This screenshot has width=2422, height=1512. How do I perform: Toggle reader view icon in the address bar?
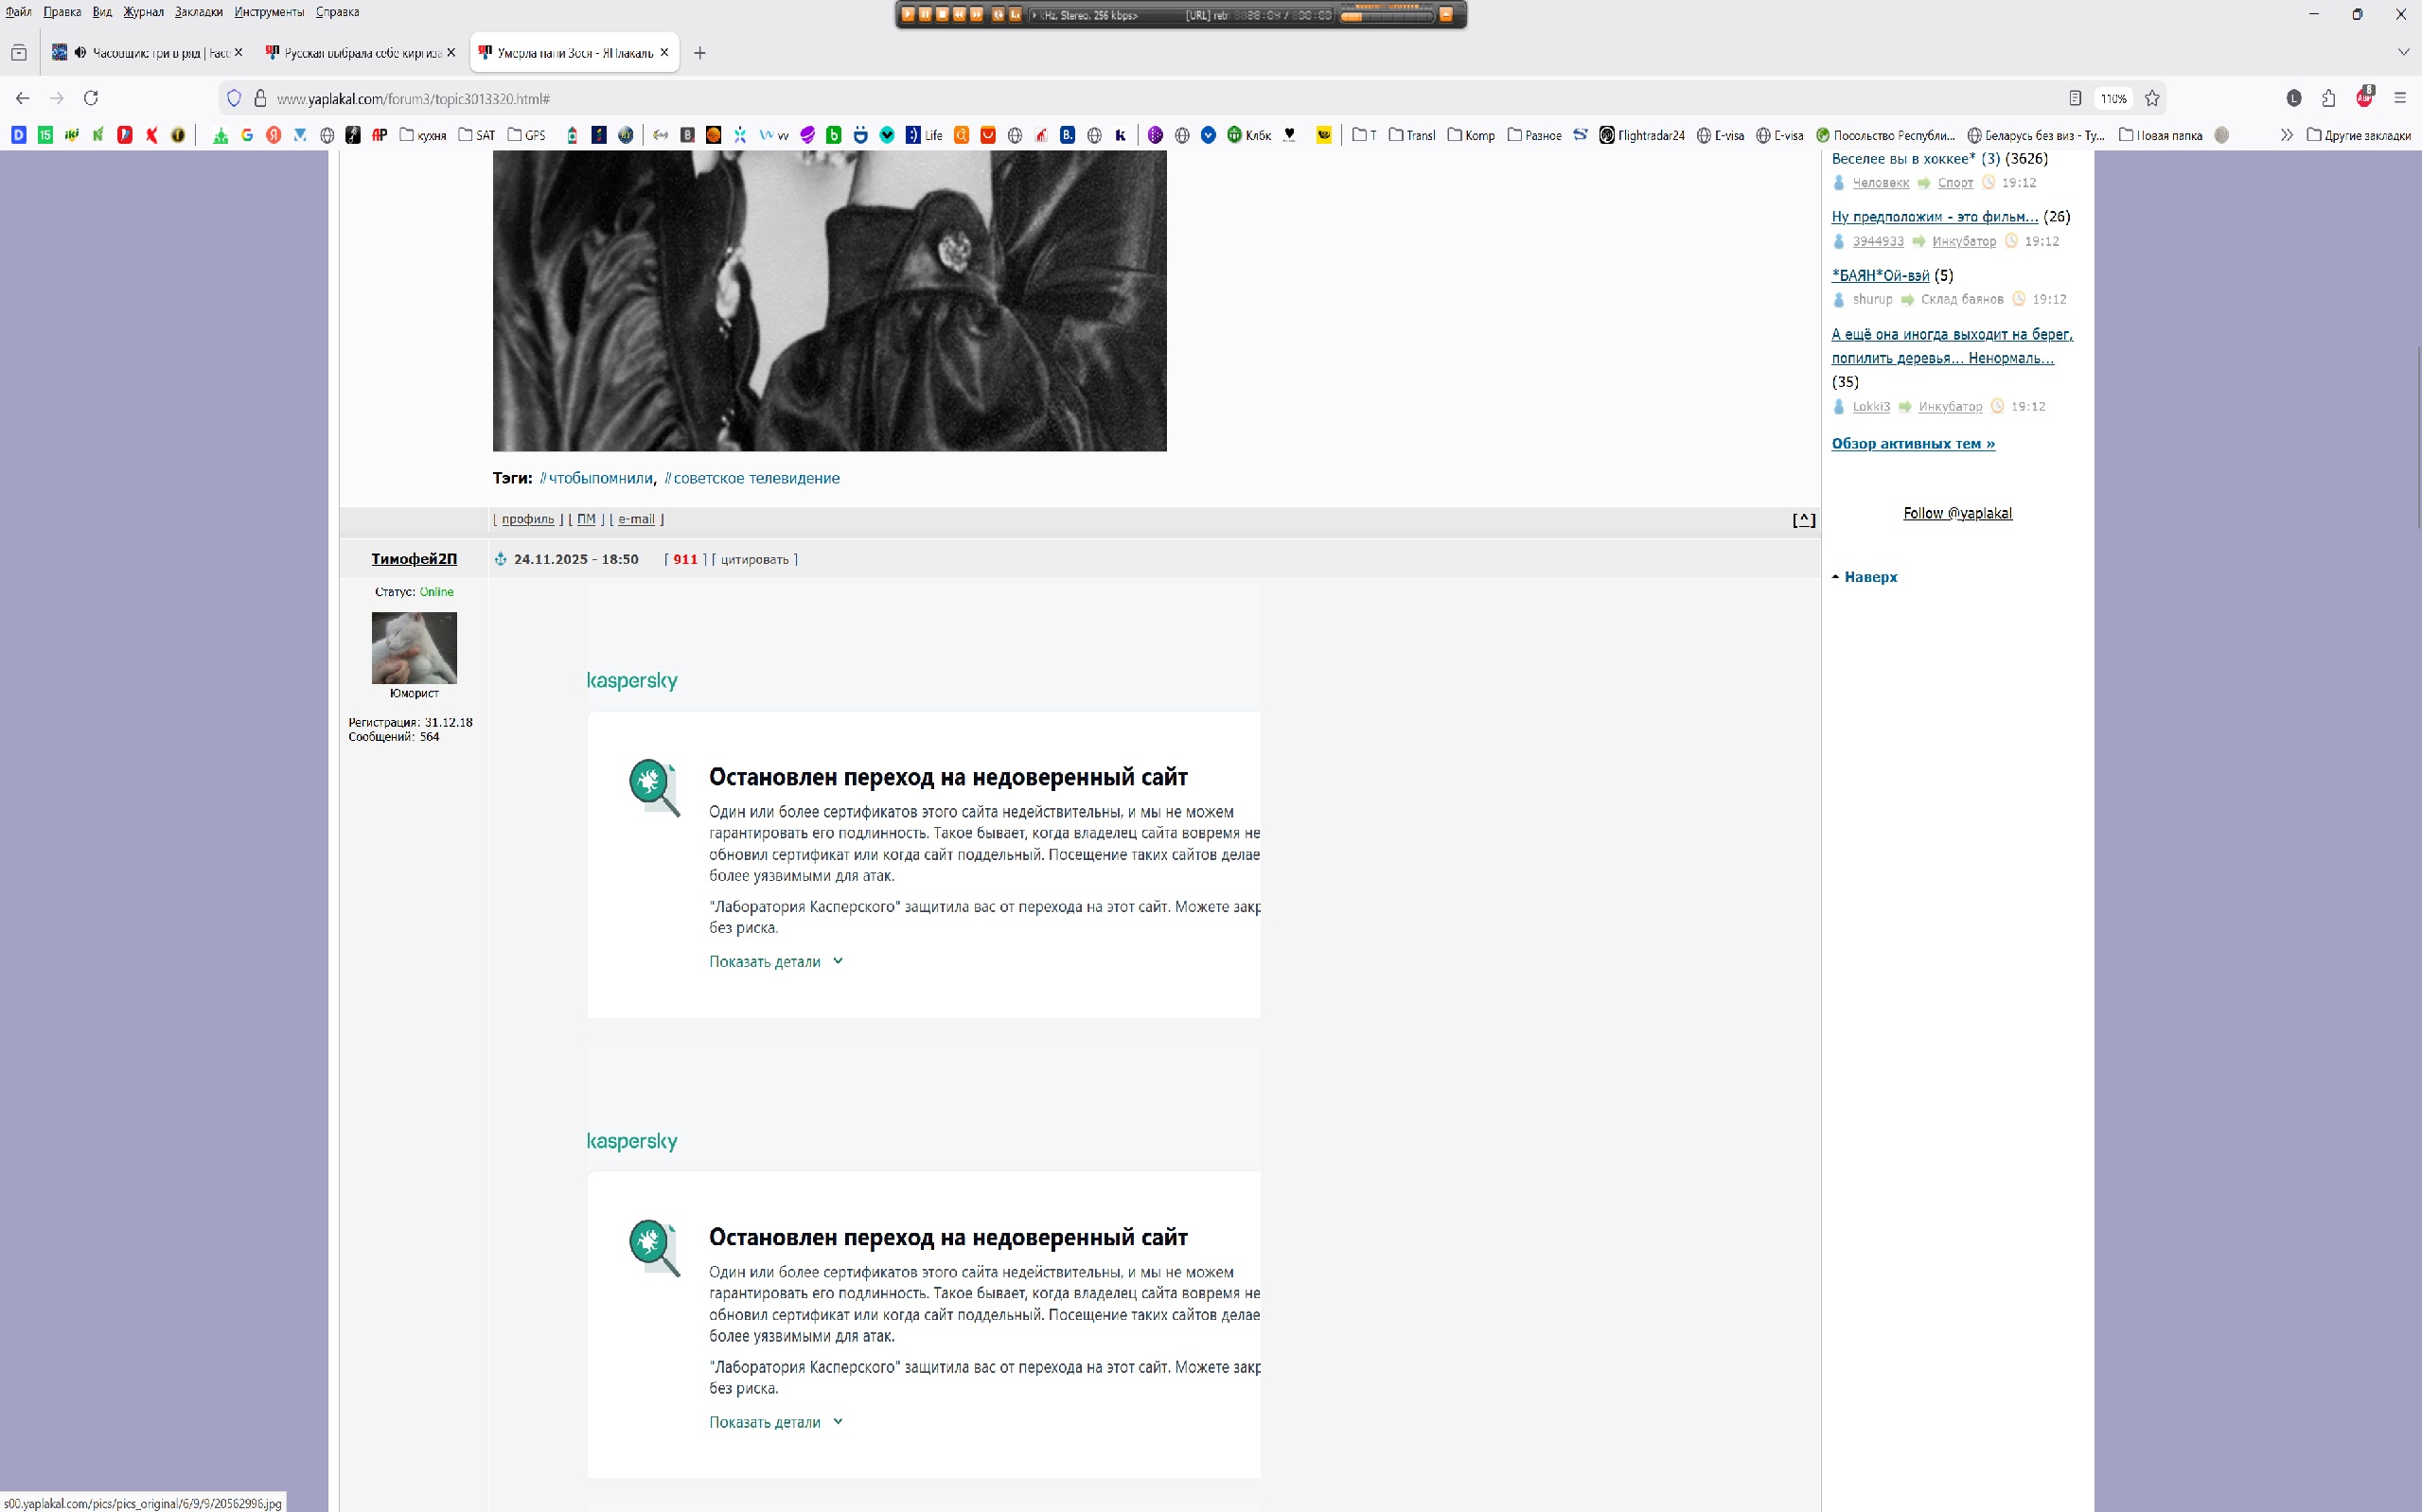click(x=2075, y=98)
